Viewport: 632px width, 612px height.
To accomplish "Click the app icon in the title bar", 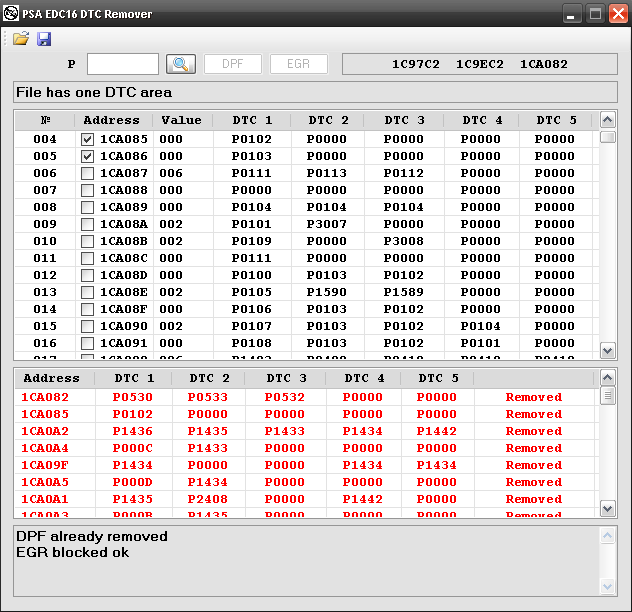I will coord(10,13).
